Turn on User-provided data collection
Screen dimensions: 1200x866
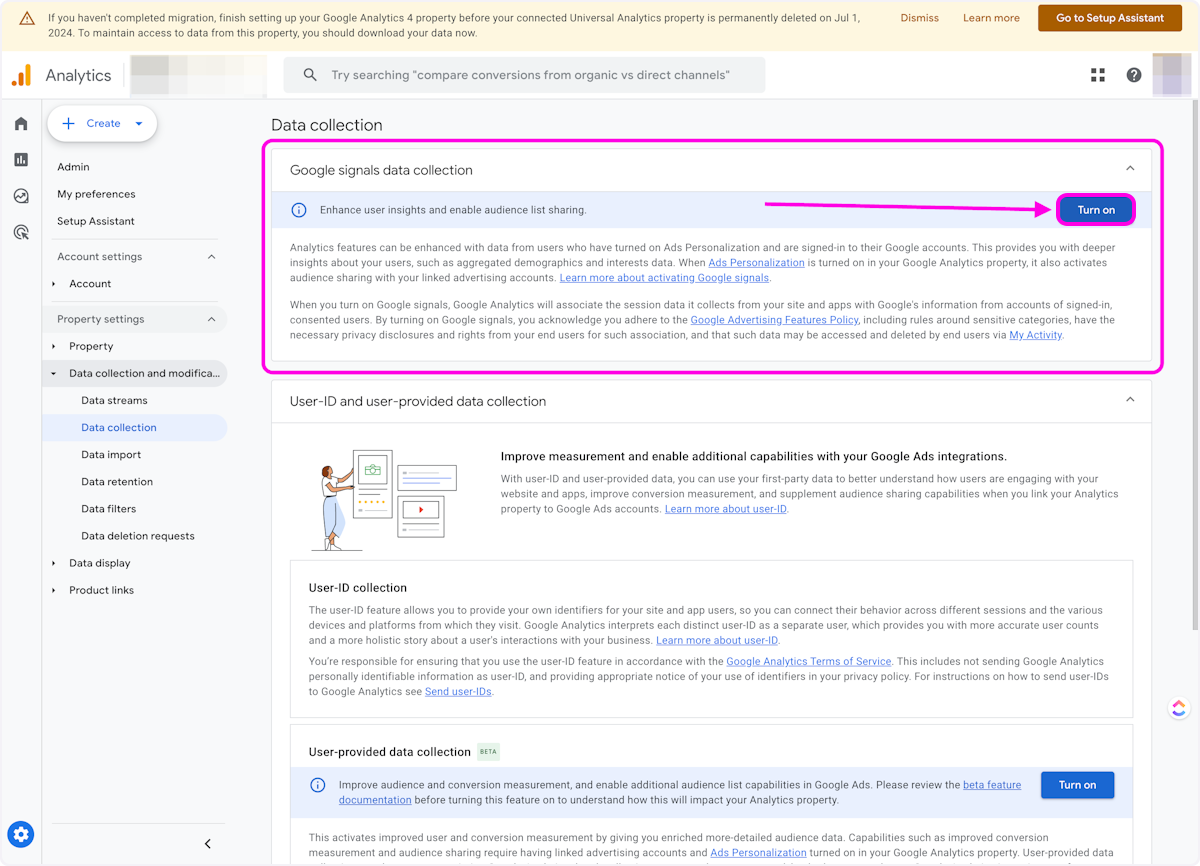pos(1077,785)
